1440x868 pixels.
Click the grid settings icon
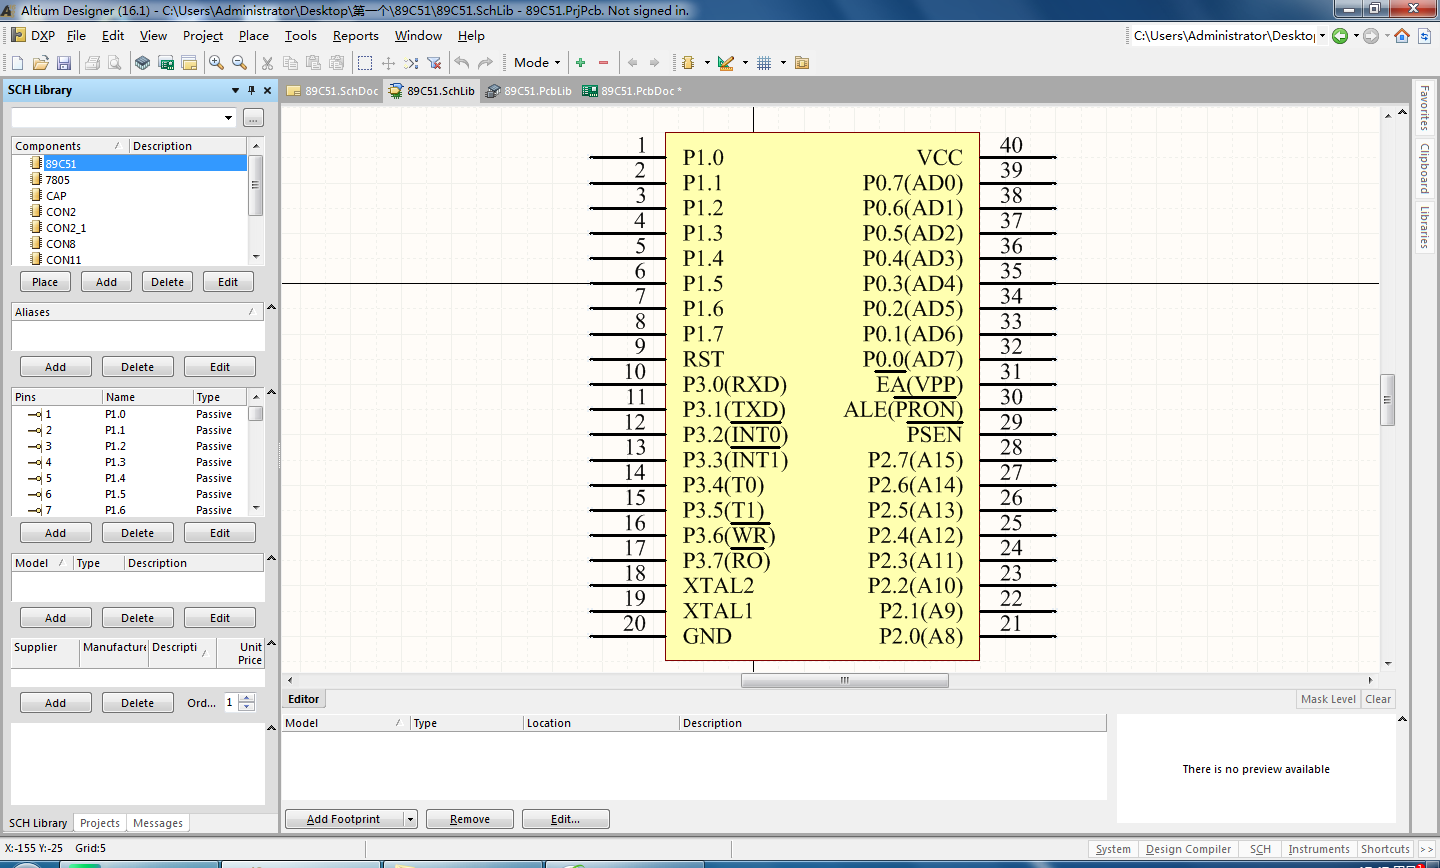pyautogui.click(x=764, y=63)
